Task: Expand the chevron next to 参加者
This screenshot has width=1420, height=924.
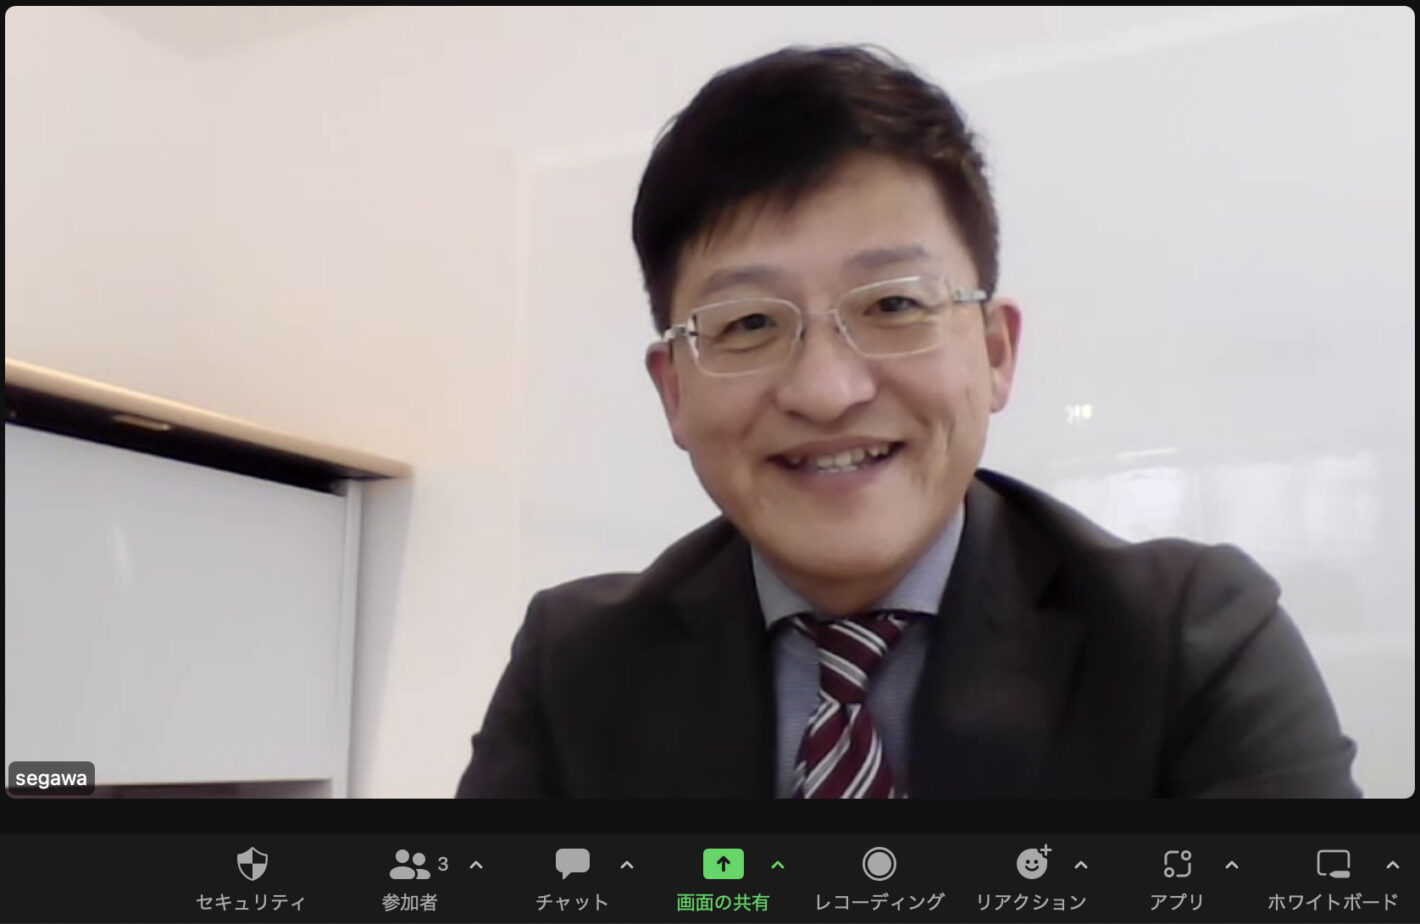Action: pos(476,865)
